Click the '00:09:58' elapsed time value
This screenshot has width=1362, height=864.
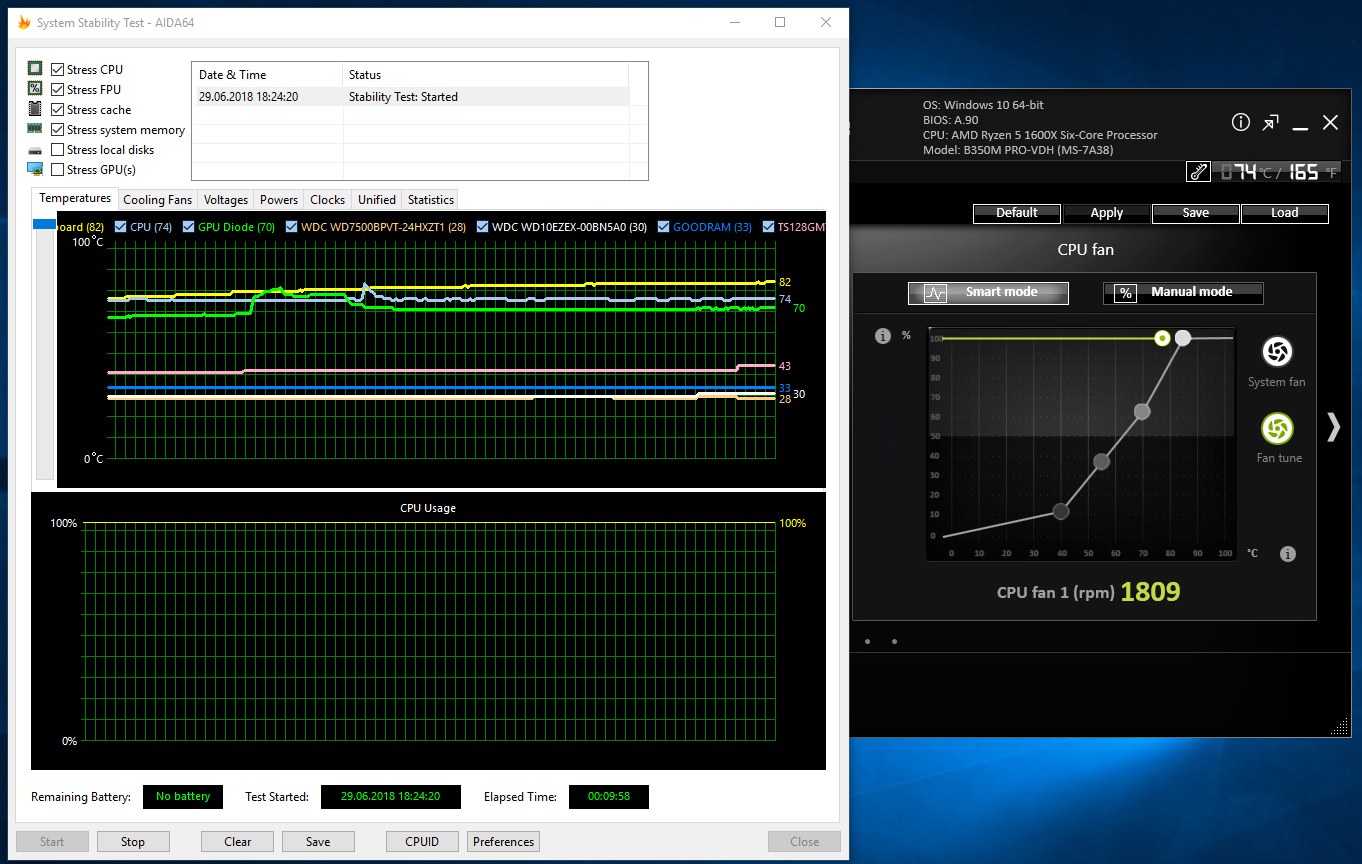pyautogui.click(x=609, y=797)
